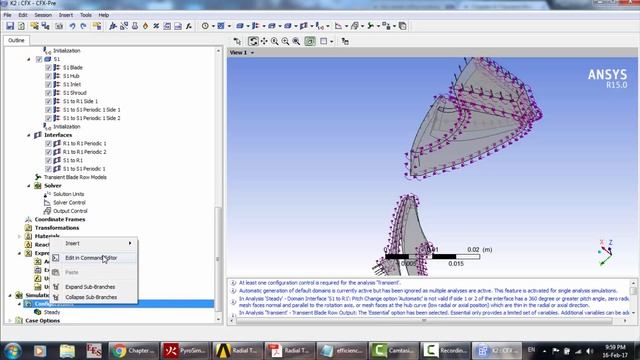Click the green highlighted viewer toolbar icon
The height and width of the screenshot is (360, 640).
pos(310,41)
